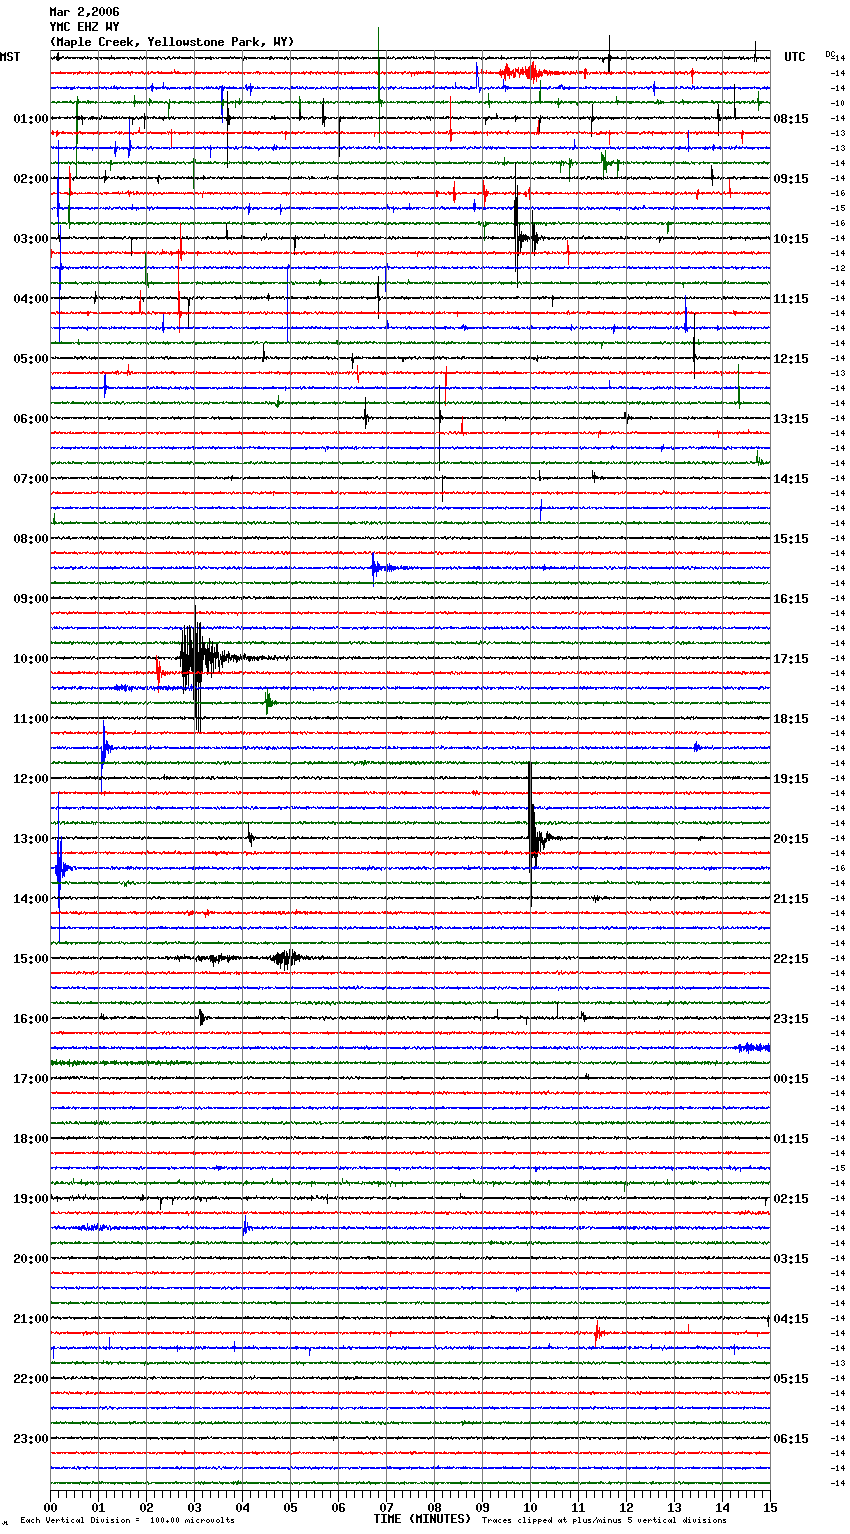
Task: Click the "UTC" time zone label
Action: coord(794,57)
